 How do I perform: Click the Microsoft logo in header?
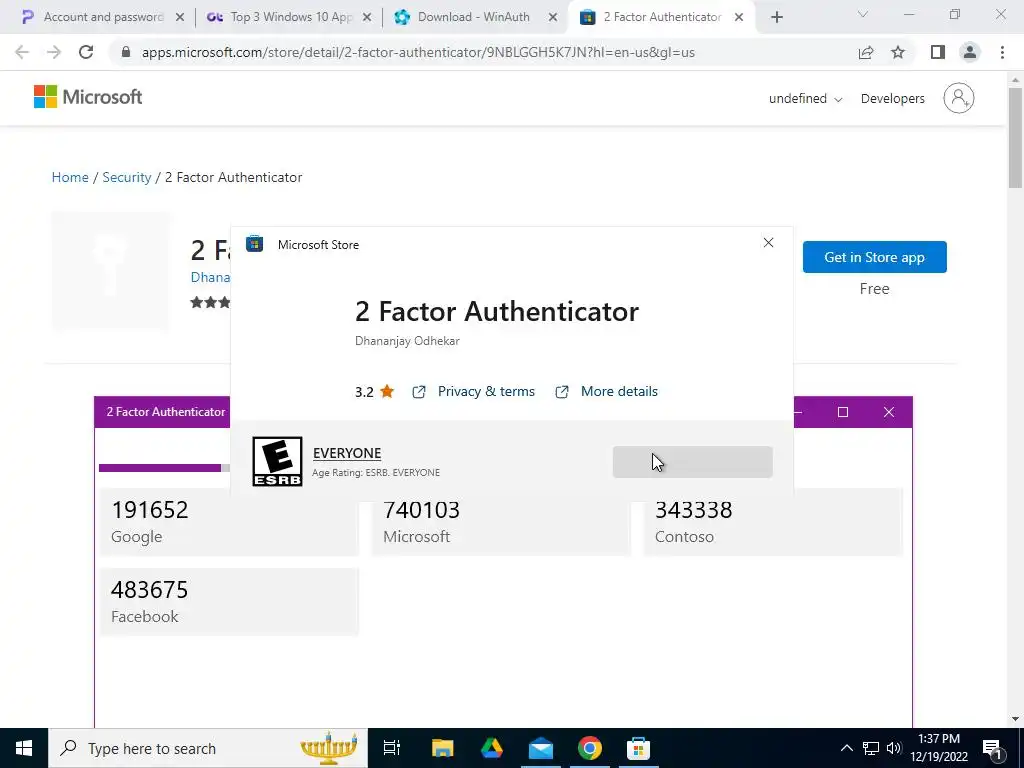click(88, 97)
